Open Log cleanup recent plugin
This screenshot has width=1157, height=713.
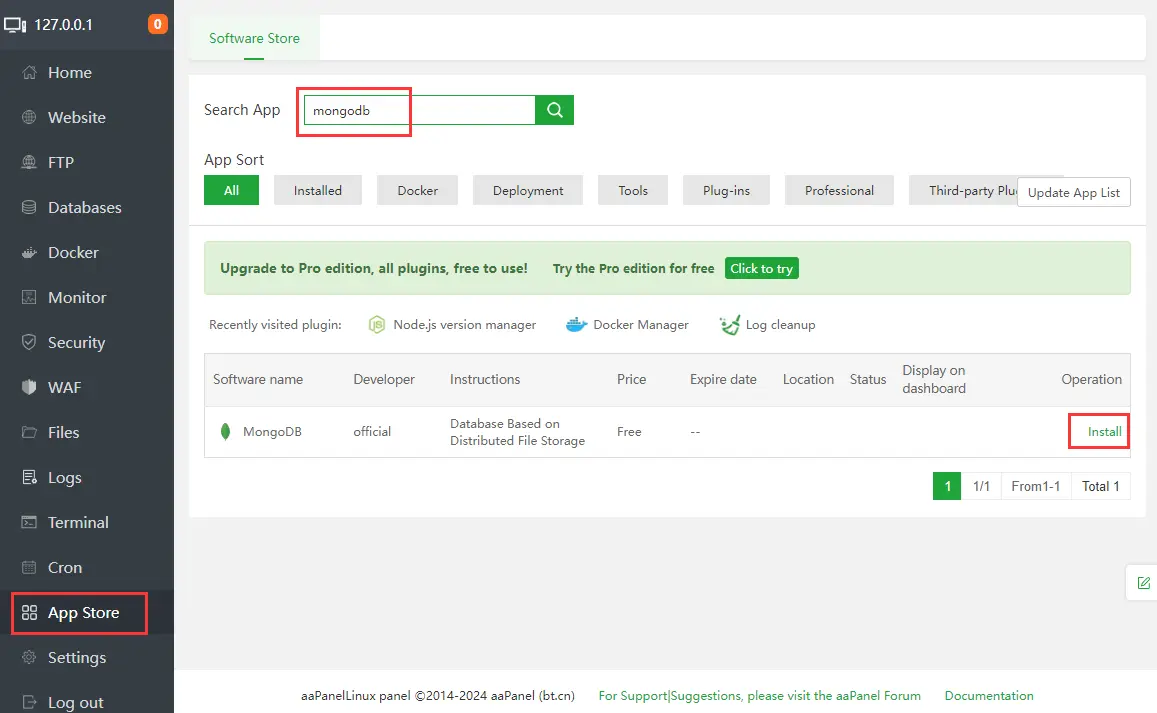(x=780, y=325)
